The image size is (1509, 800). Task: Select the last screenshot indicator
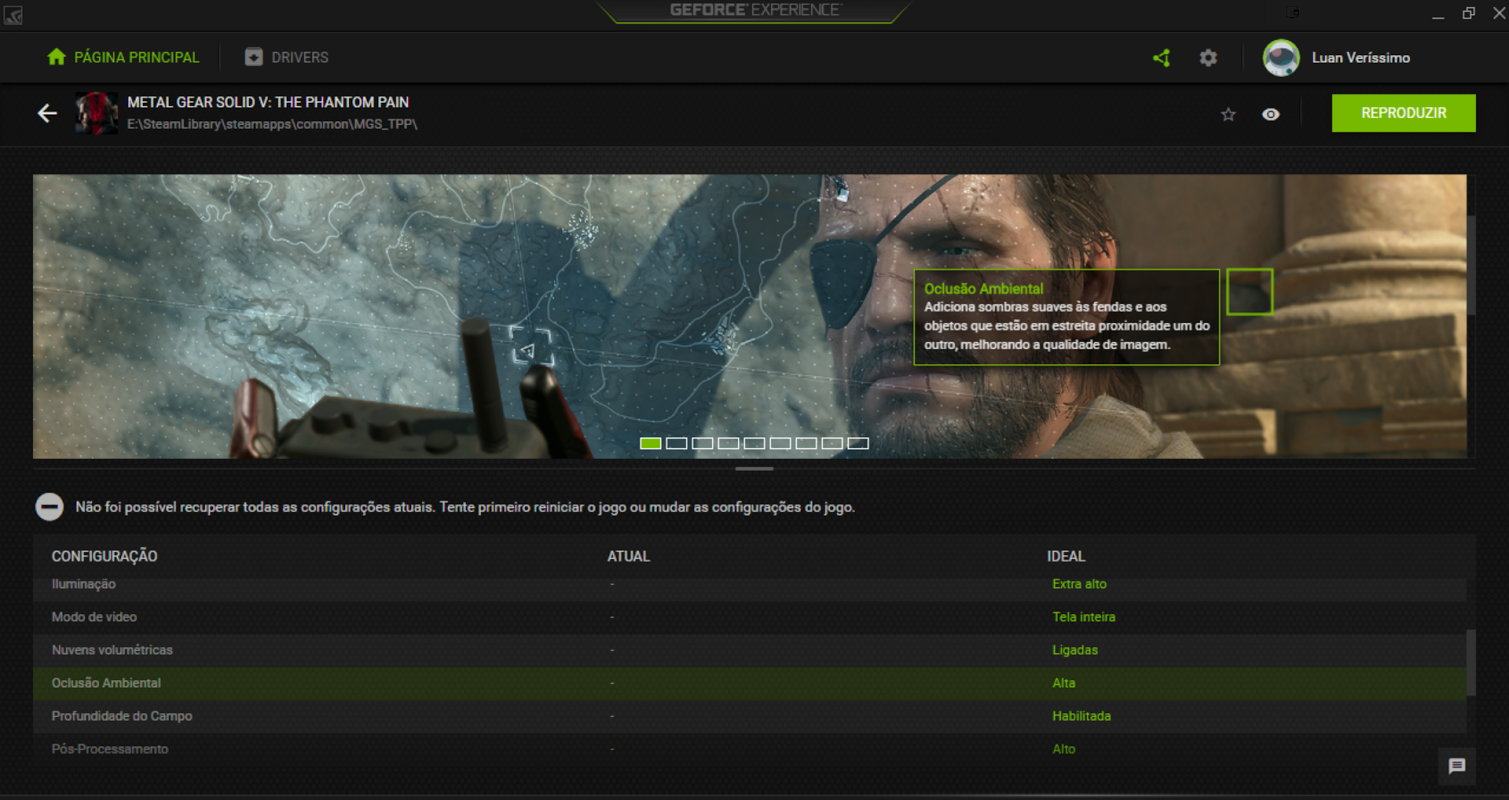click(858, 443)
